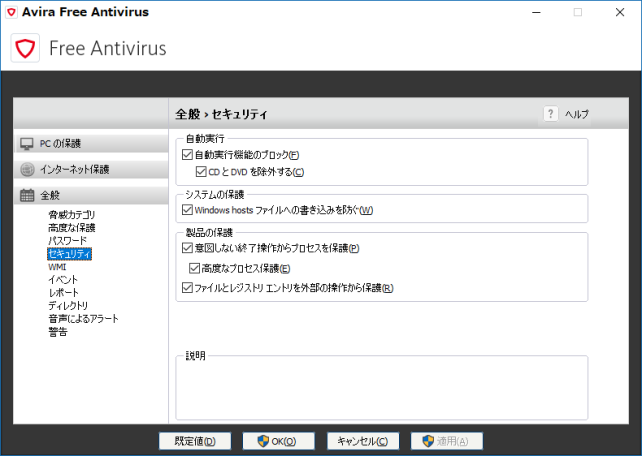
Task: Open 音声によるアラート settings
Action: [x=84, y=319]
